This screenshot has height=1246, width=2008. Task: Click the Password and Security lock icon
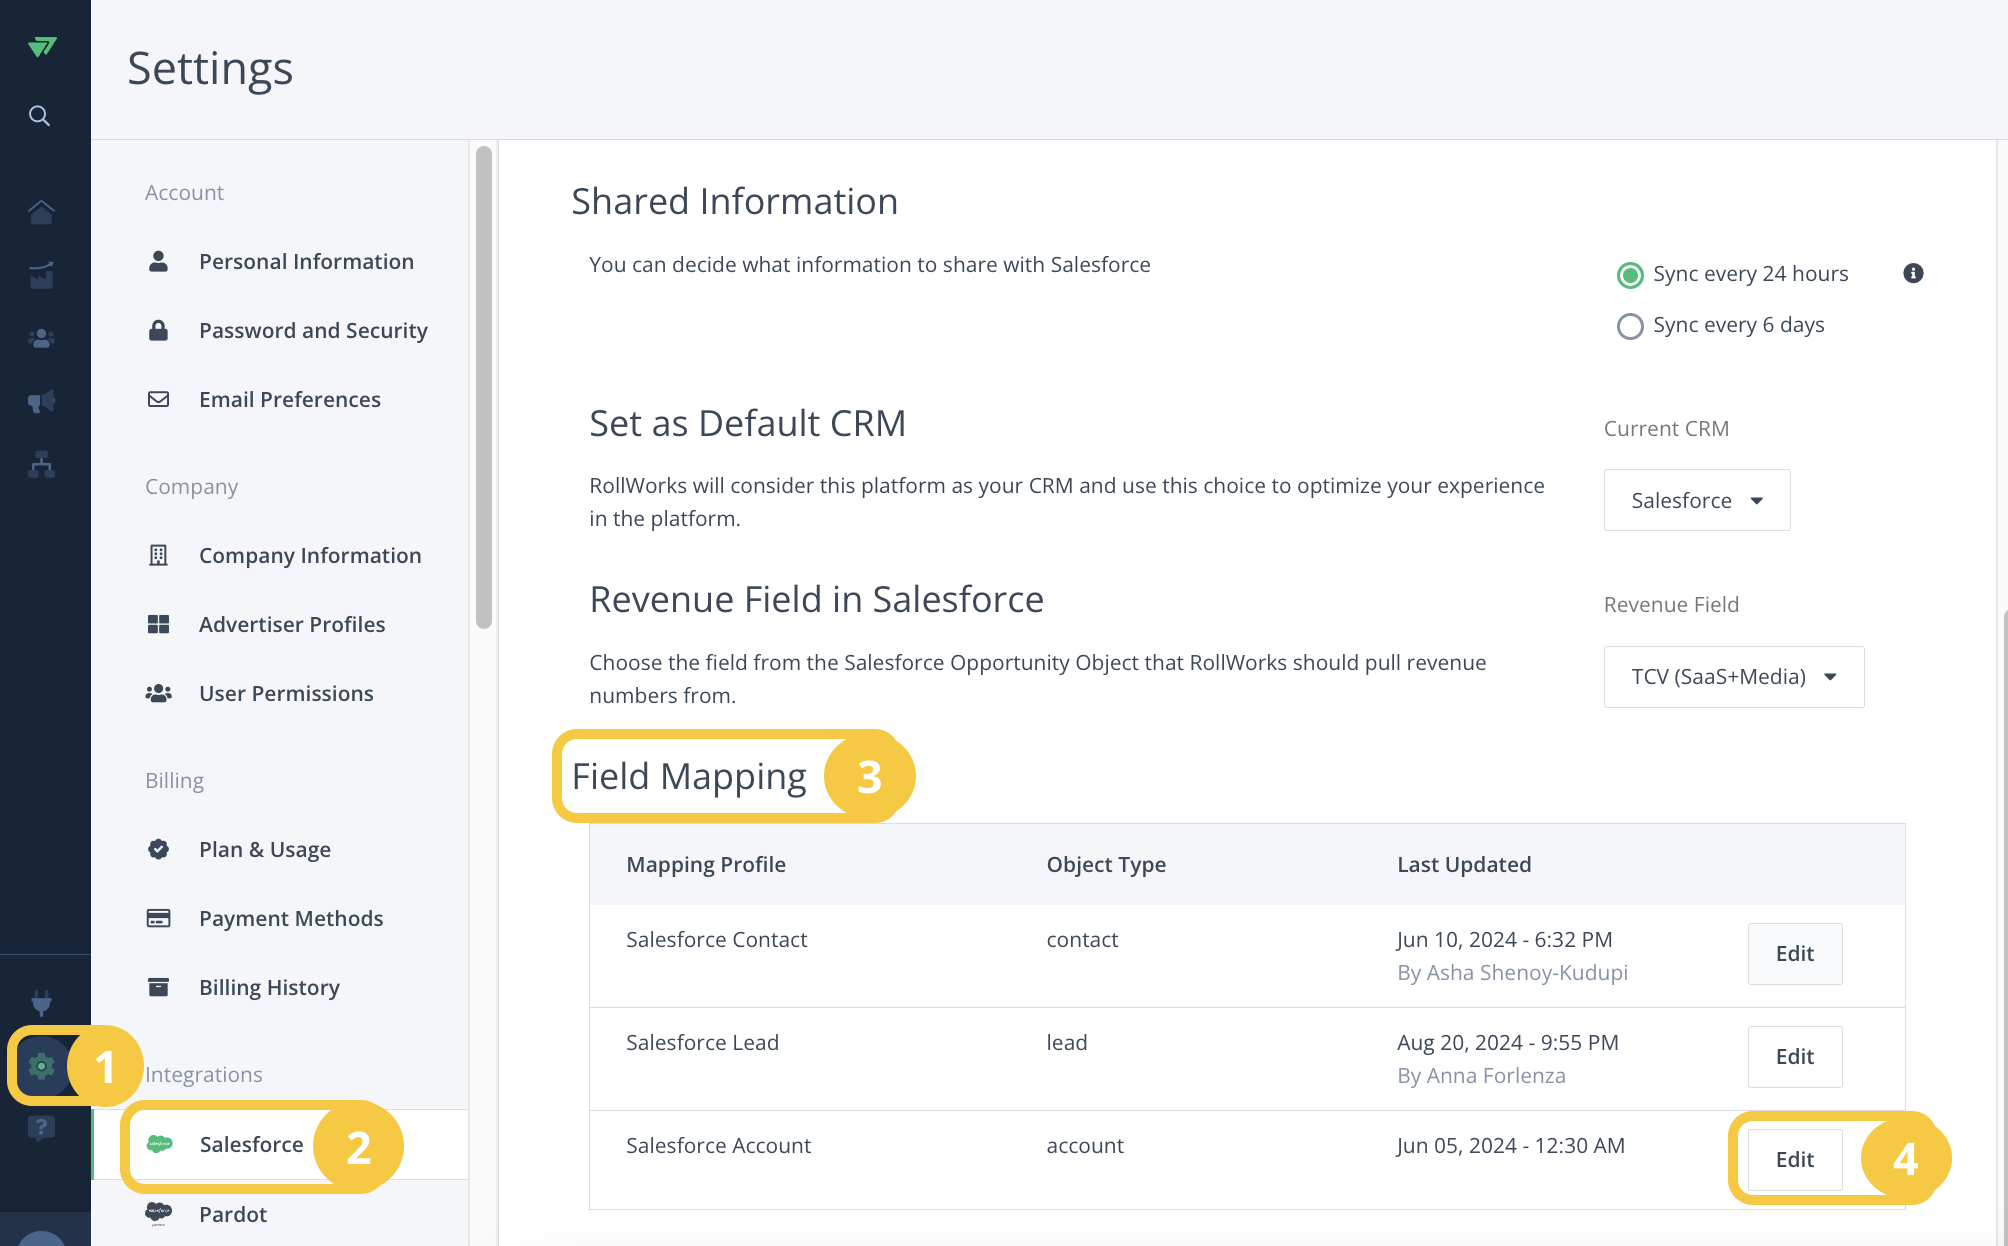coord(158,330)
